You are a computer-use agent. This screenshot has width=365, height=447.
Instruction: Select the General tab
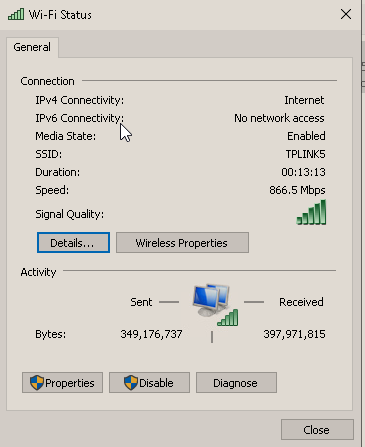coord(32,47)
